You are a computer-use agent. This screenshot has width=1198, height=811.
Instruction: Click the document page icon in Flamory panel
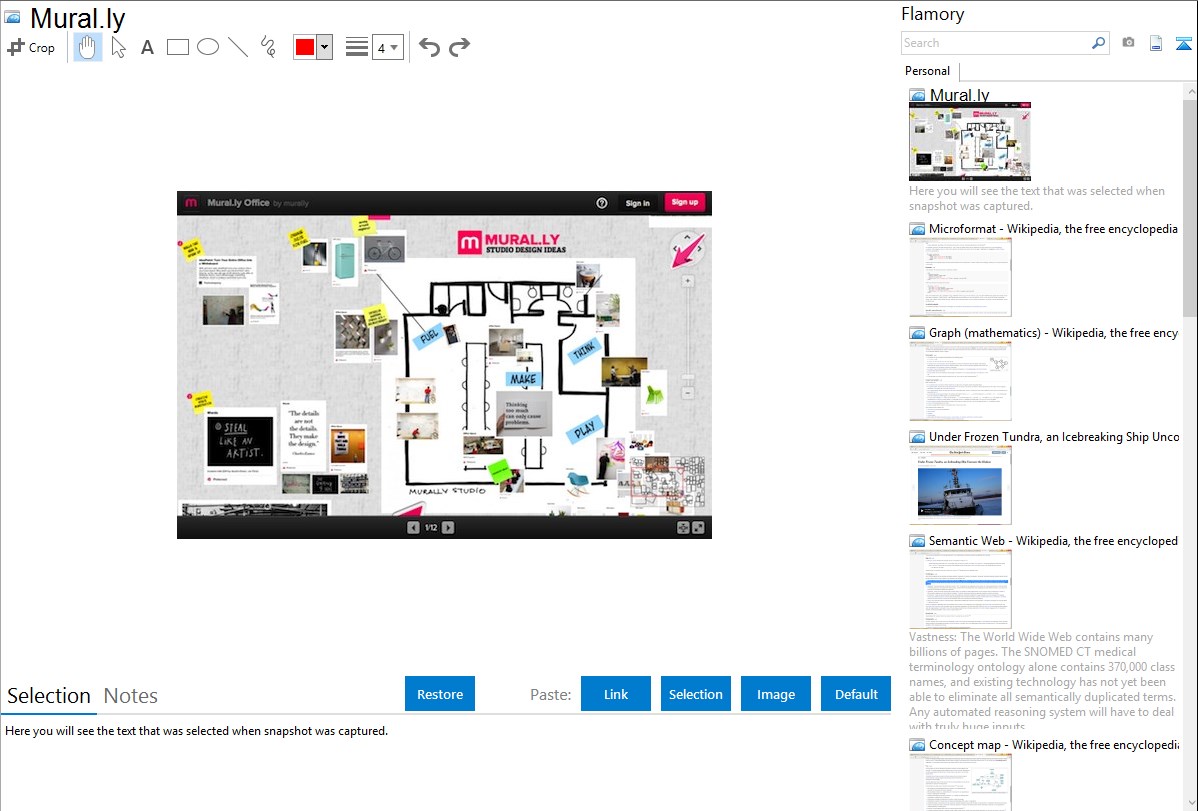tap(1156, 43)
